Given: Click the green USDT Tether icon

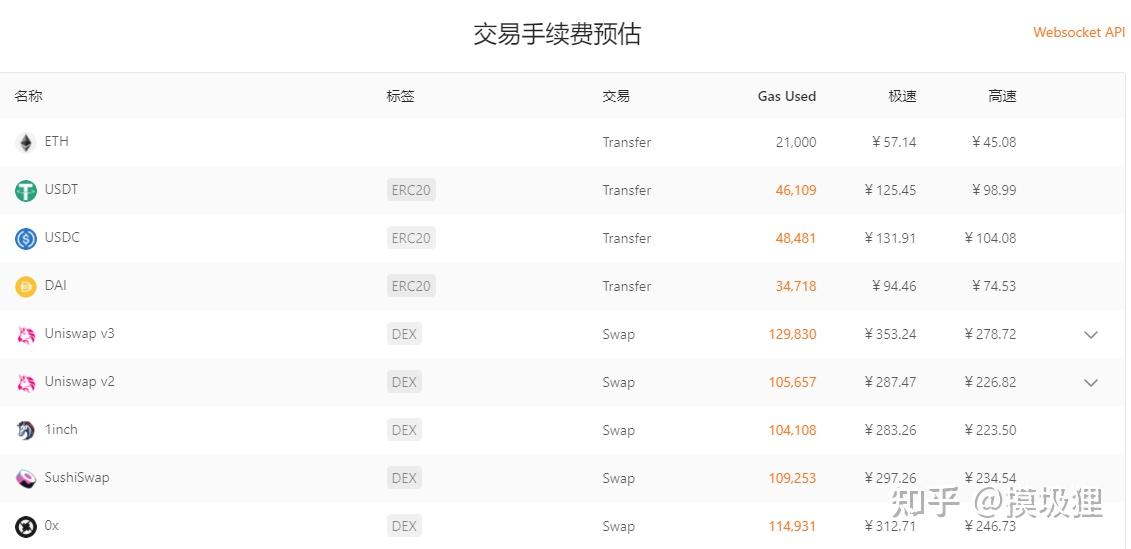Looking at the screenshot, I should pyautogui.click(x=26, y=190).
